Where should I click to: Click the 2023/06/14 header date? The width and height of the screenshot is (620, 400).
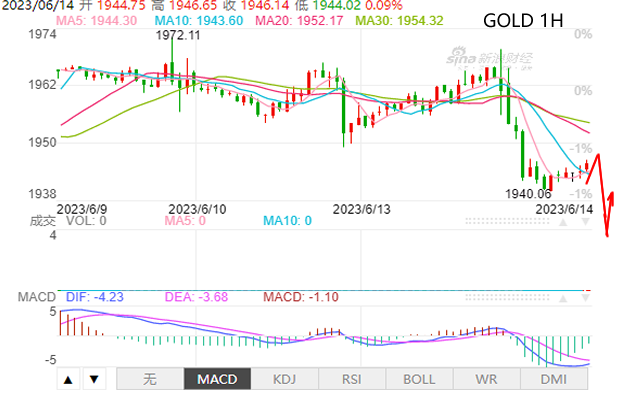pos(38,5)
